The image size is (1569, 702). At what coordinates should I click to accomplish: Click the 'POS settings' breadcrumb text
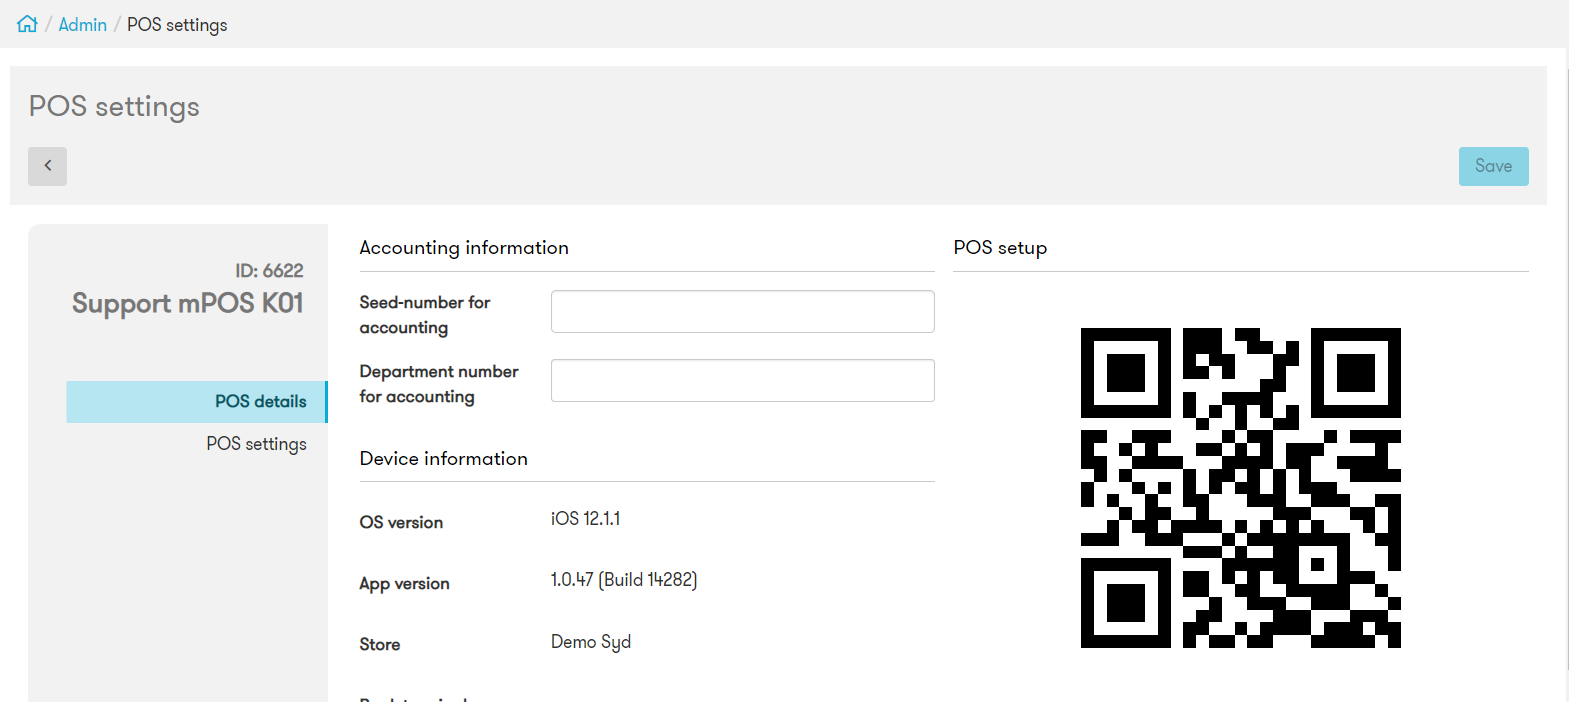coord(177,25)
